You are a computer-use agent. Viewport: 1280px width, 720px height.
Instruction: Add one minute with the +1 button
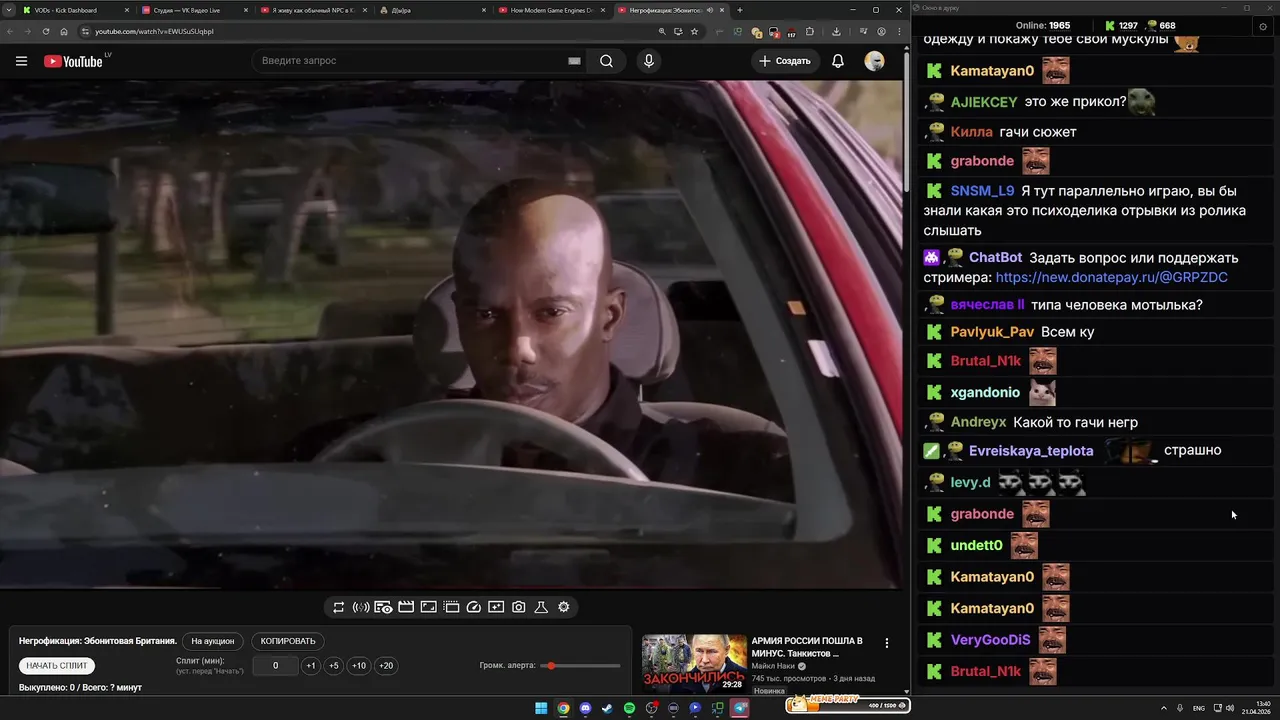point(311,666)
